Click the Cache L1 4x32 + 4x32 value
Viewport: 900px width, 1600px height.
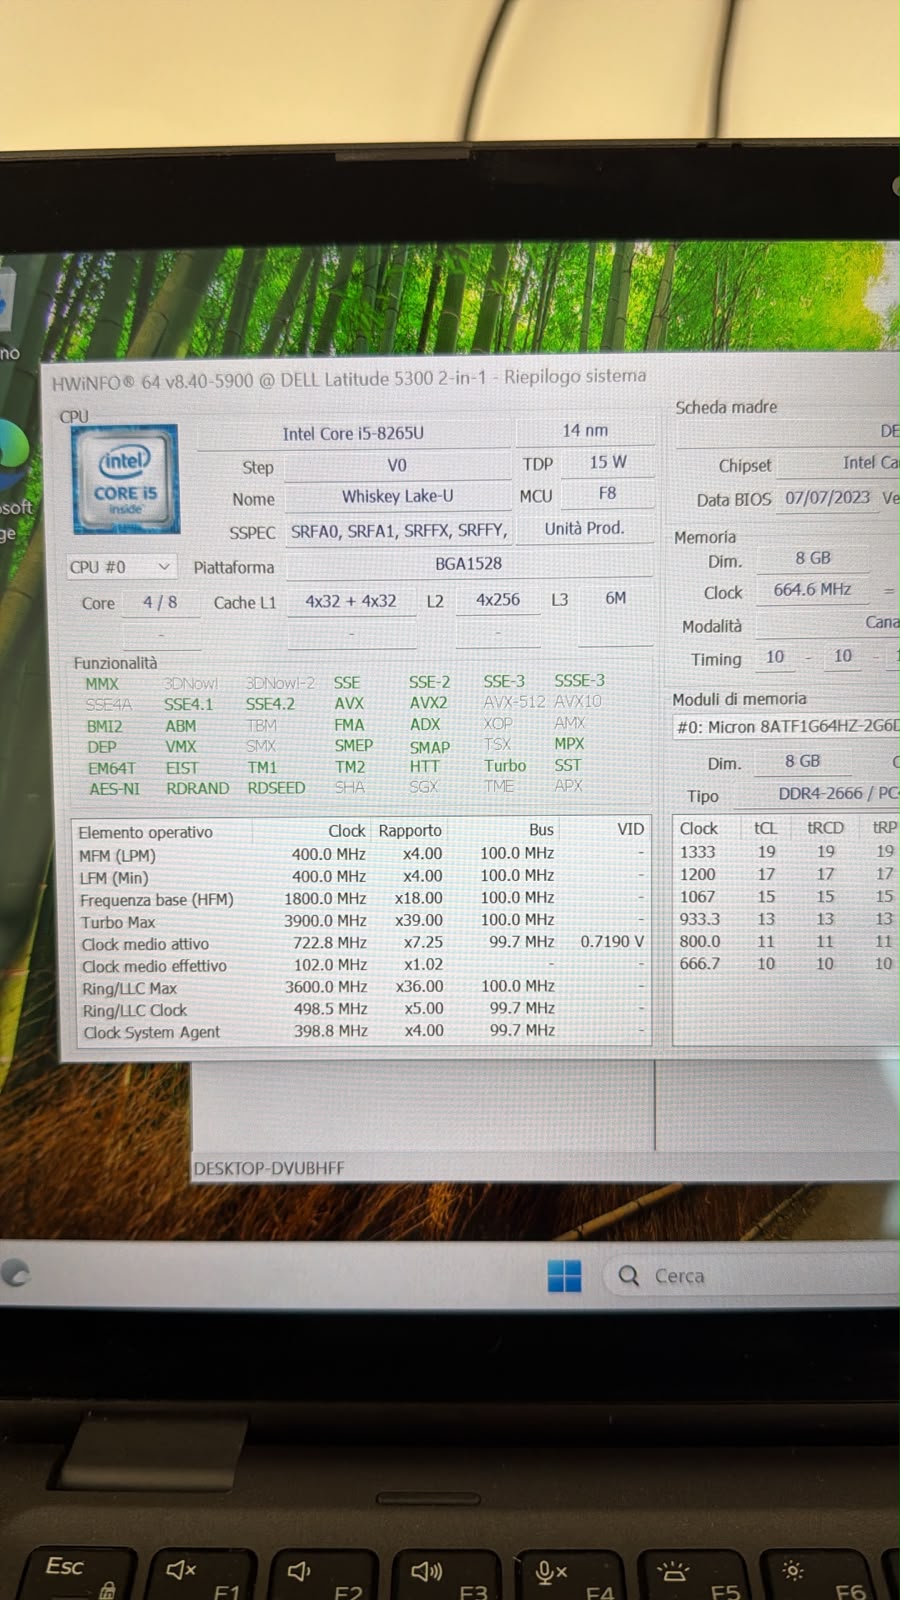click(351, 602)
